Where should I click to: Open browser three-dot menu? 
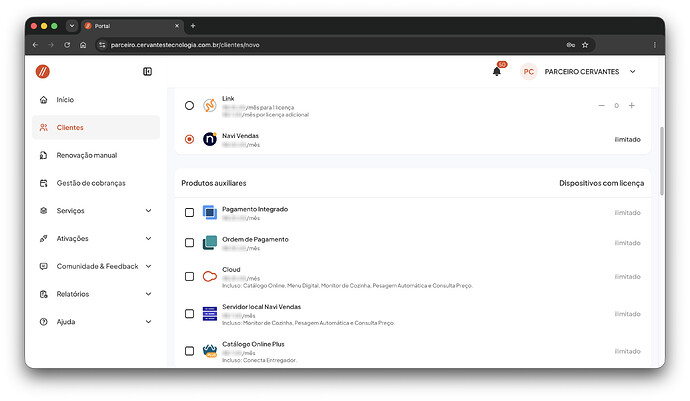point(654,45)
